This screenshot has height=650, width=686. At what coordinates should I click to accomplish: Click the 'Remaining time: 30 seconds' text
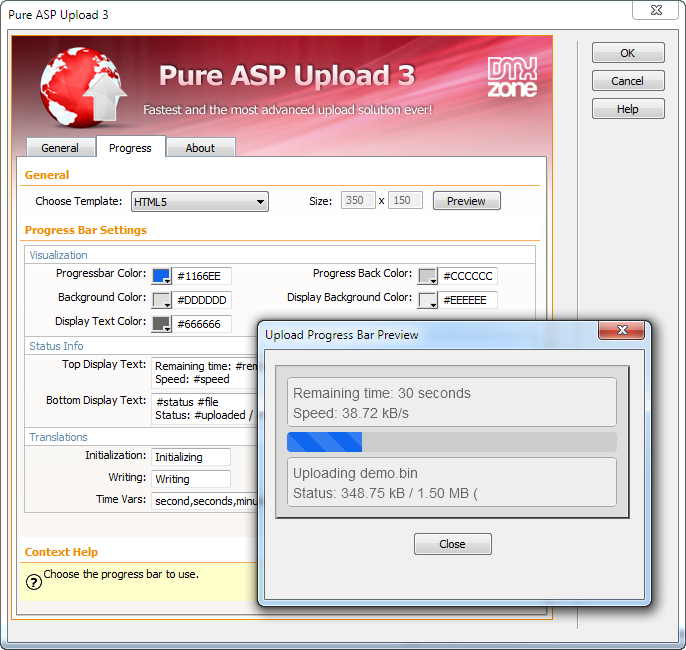click(382, 393)
